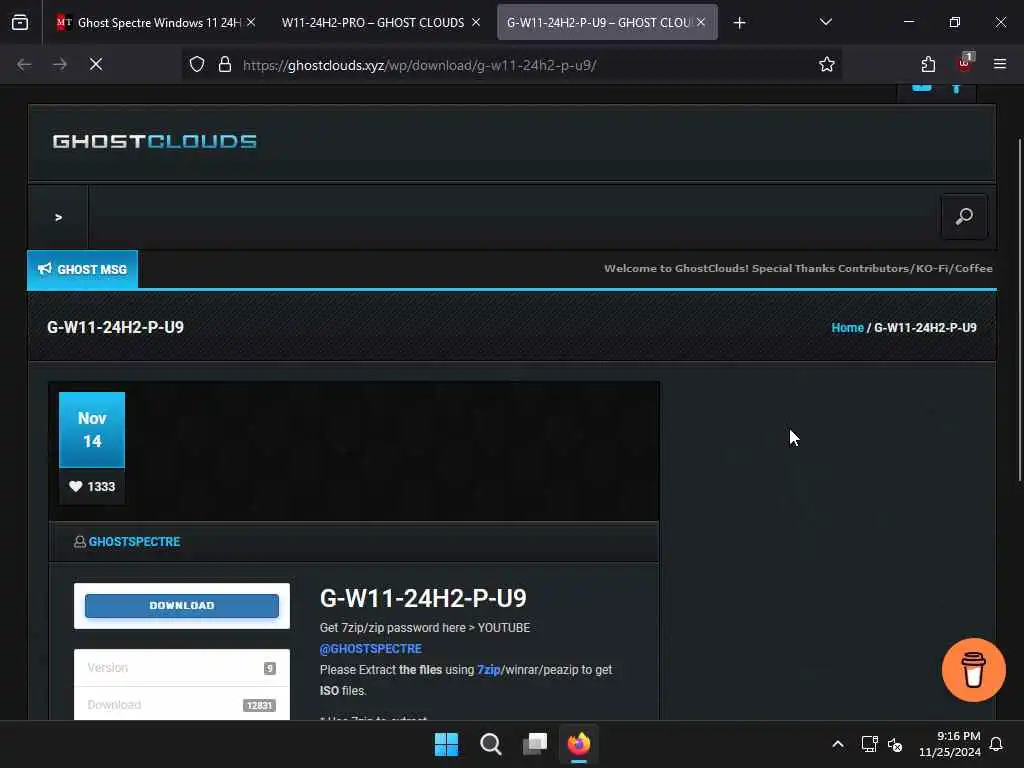Open the uBlock Origin extension icon

click(964, 63)
